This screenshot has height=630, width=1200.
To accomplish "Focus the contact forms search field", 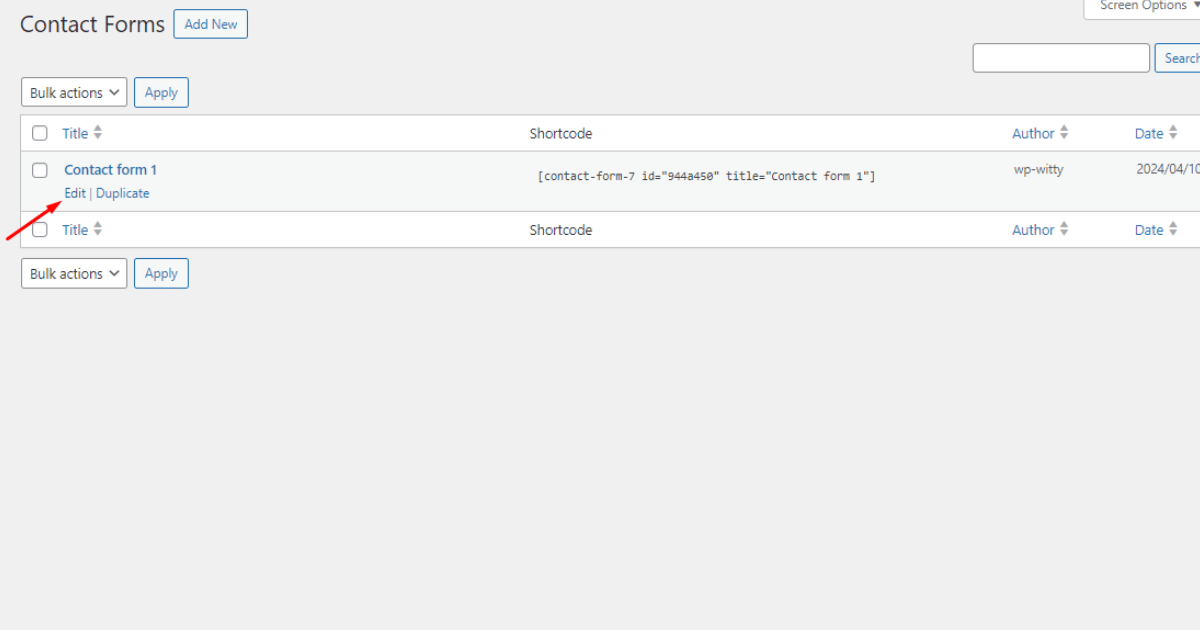I will pyautogui.click(x=1061, y=58).
